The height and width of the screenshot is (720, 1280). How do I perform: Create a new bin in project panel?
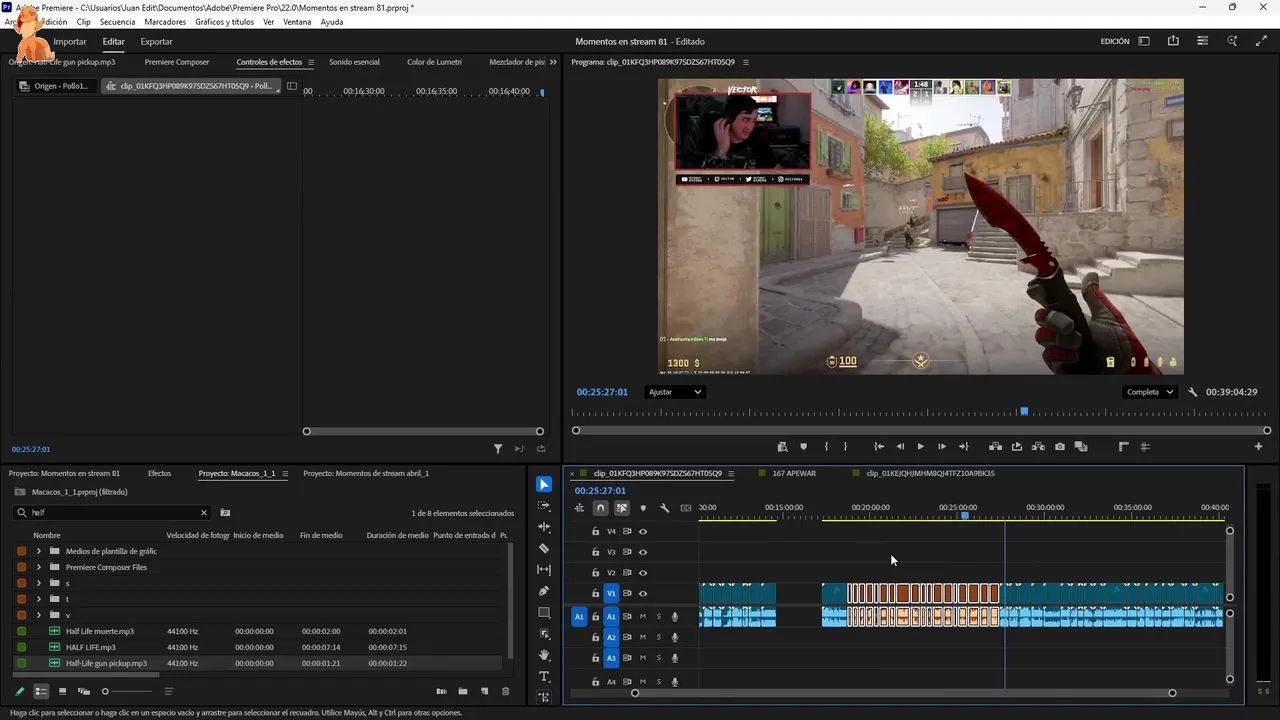tap(463, 691)
